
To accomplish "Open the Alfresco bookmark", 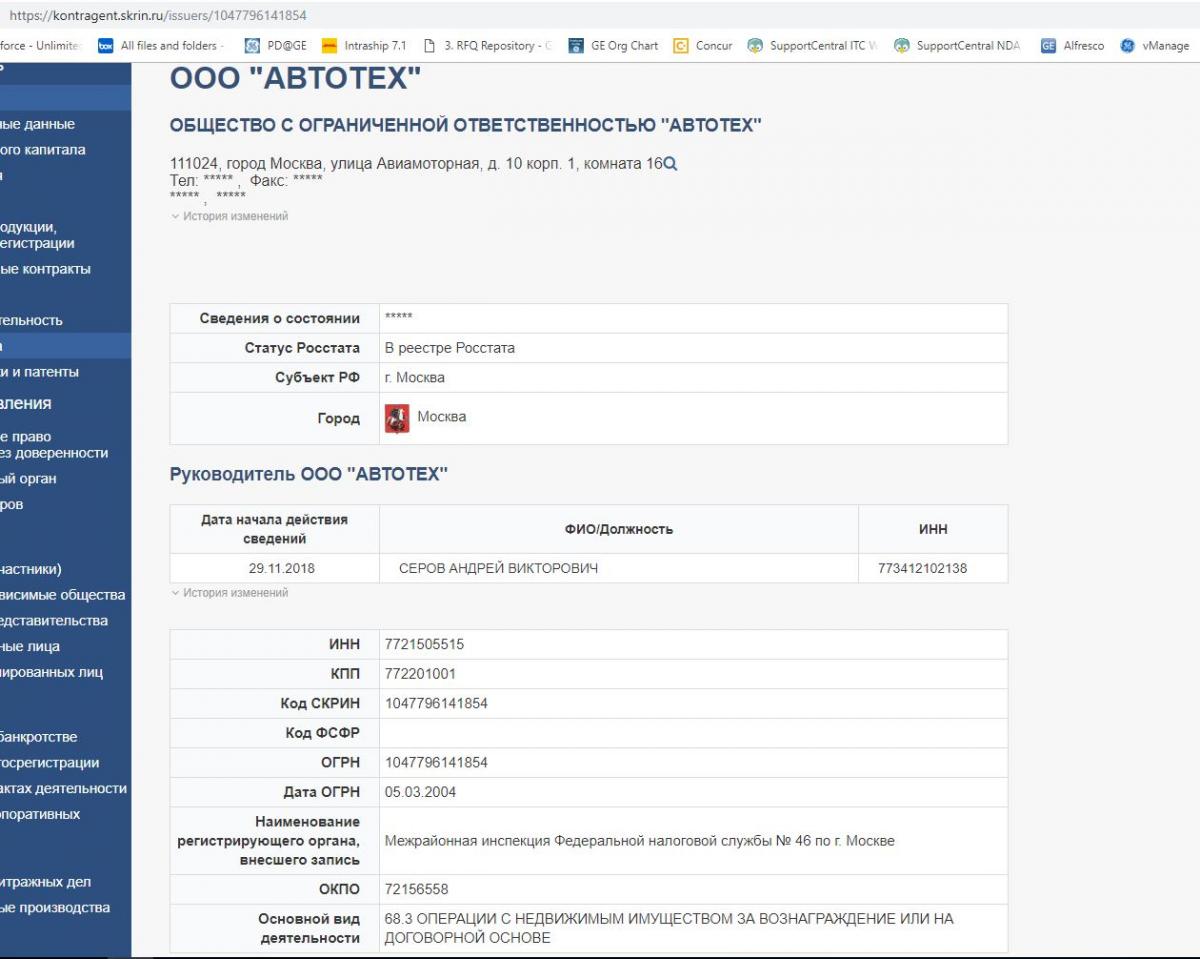I will pos(1072,46).
